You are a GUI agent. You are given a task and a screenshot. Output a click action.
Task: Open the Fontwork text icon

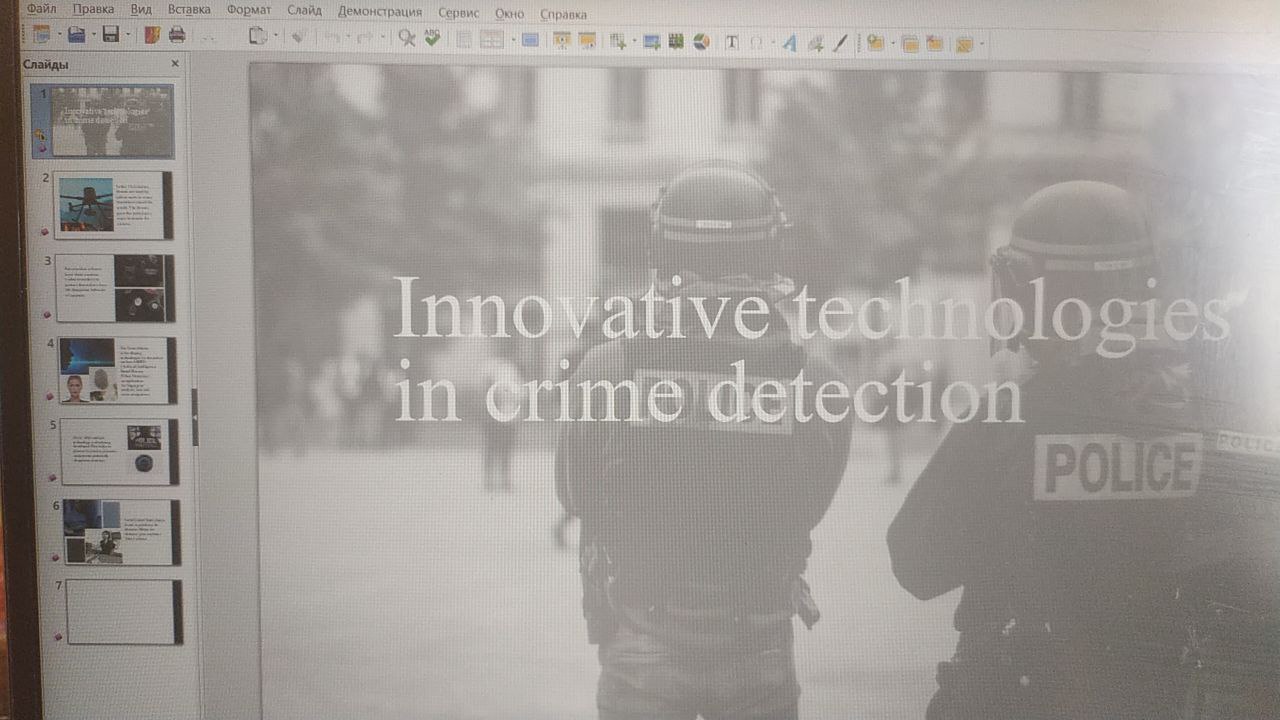coord(789,42)
